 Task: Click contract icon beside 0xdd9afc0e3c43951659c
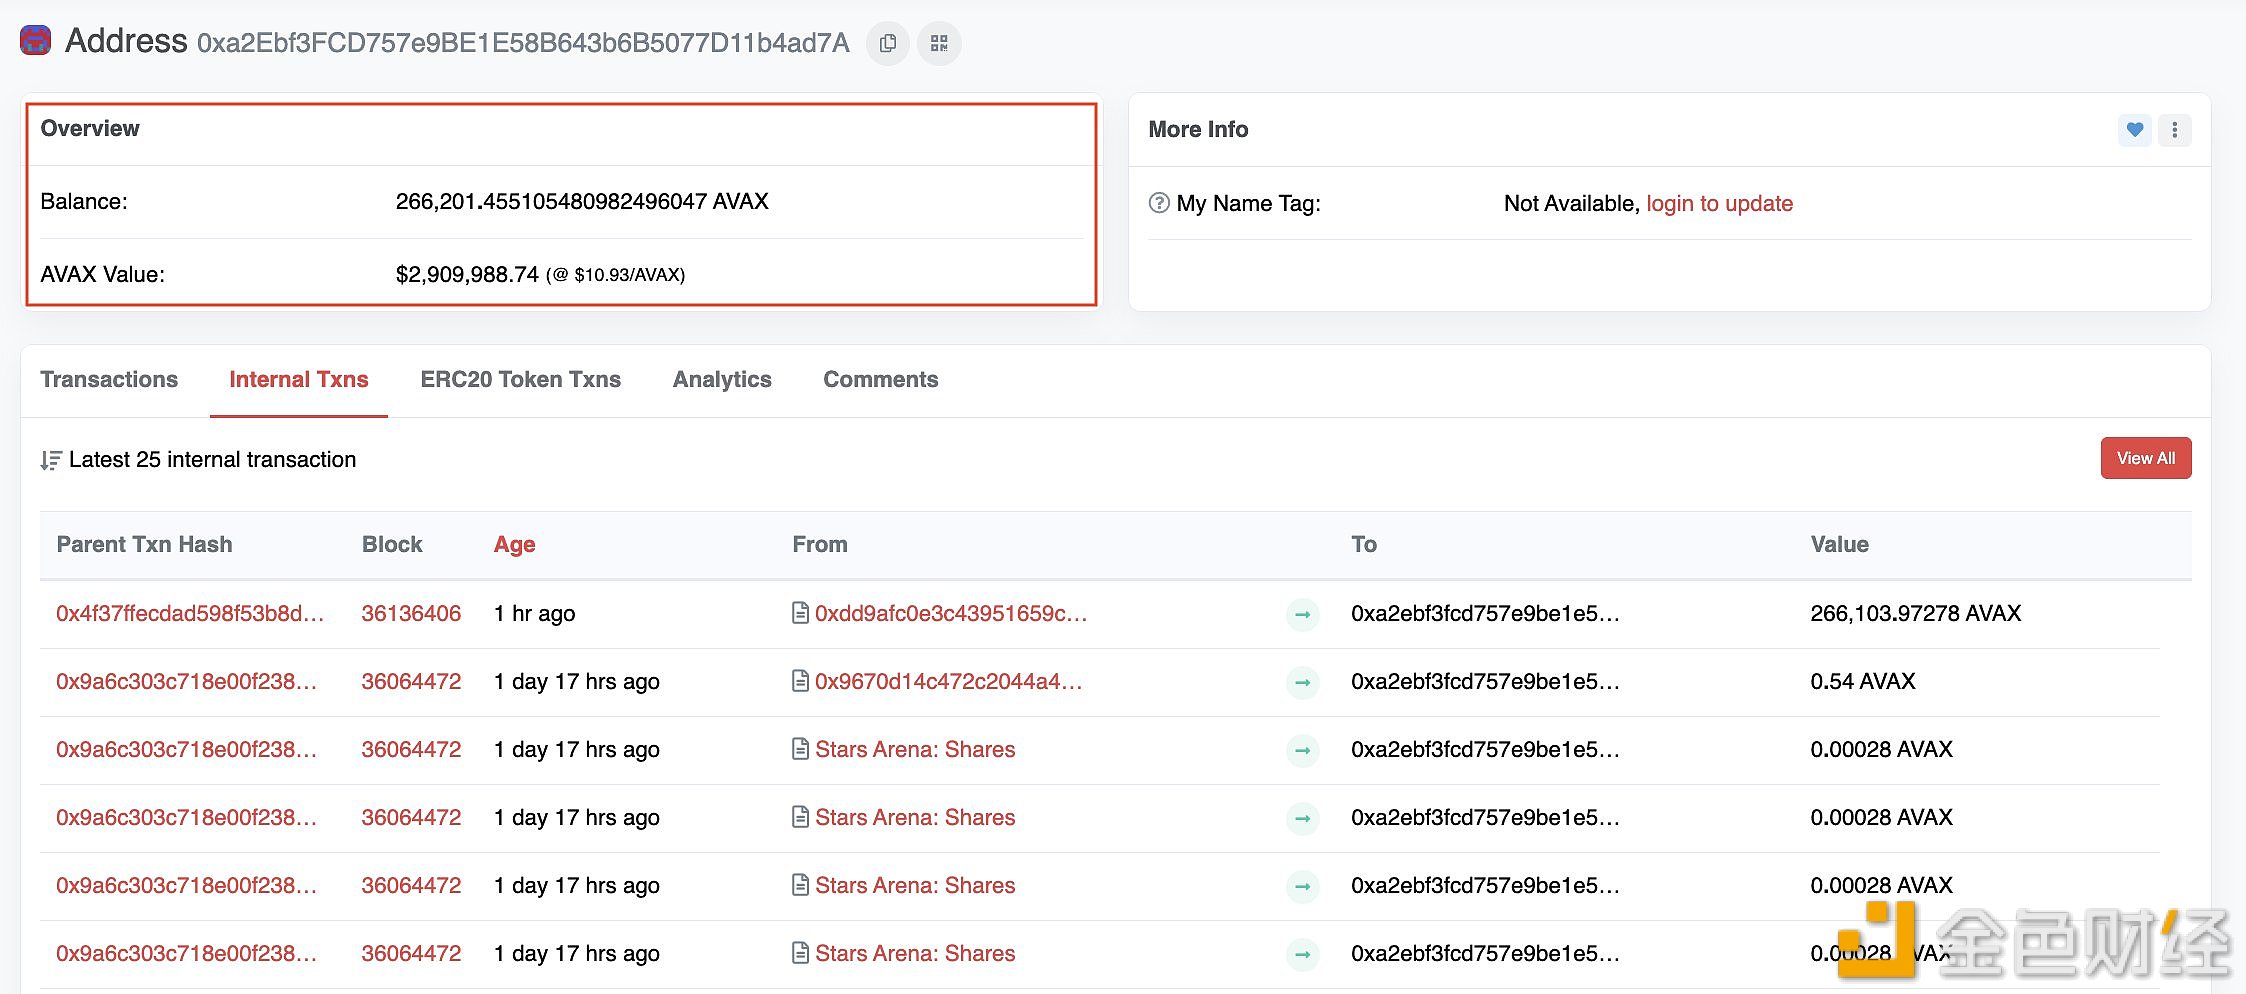point(800,613)
